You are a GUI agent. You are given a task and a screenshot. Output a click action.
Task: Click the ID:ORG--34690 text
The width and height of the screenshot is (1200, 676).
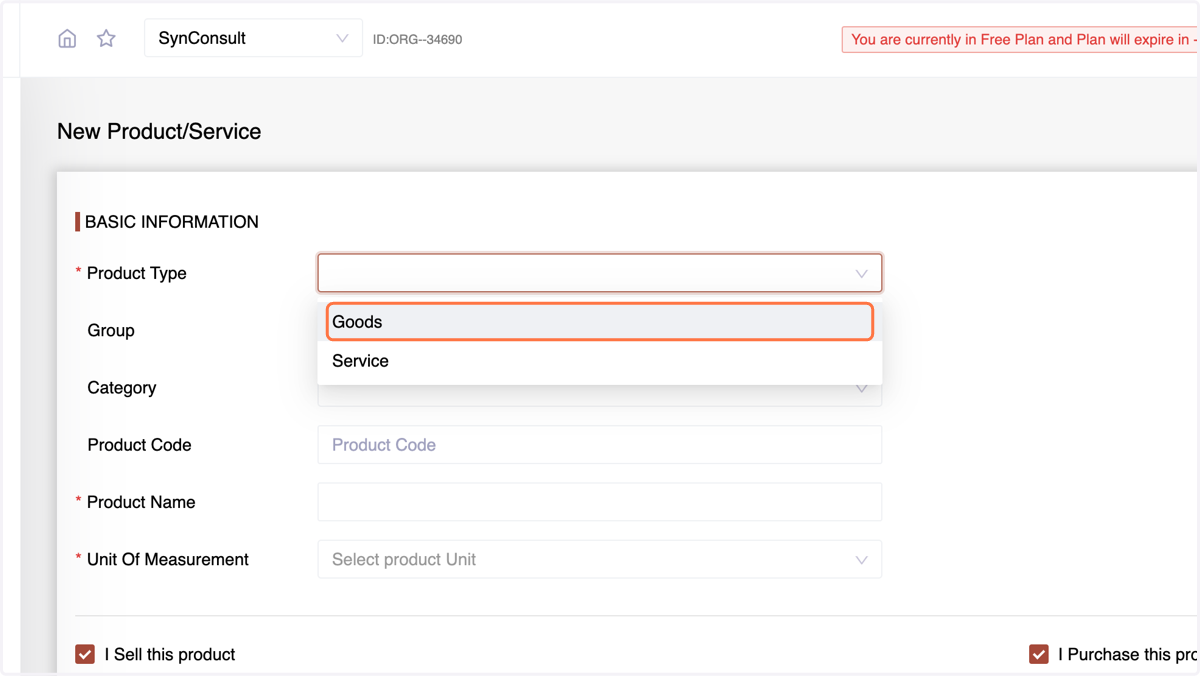417,40
